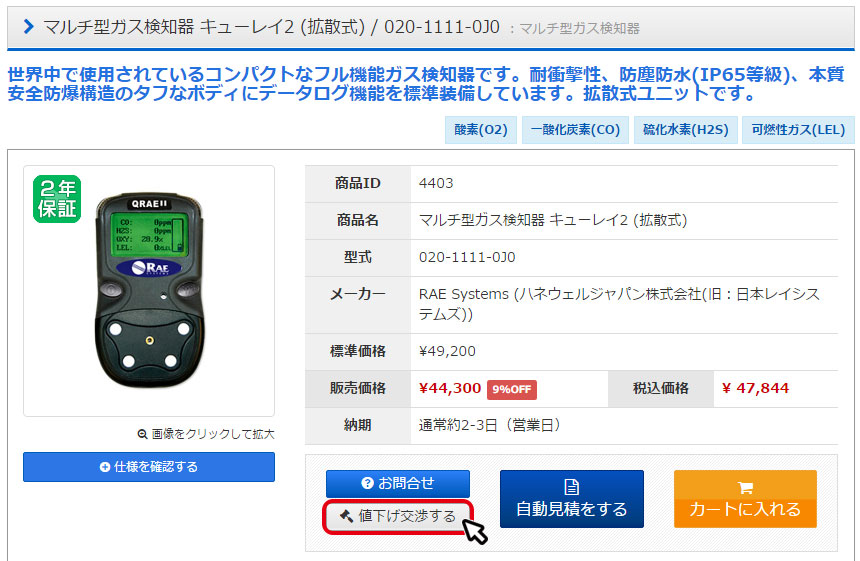Screen dimensions: 860x561
Task: Open the QRAE II product photo
Action: (149, 291)
